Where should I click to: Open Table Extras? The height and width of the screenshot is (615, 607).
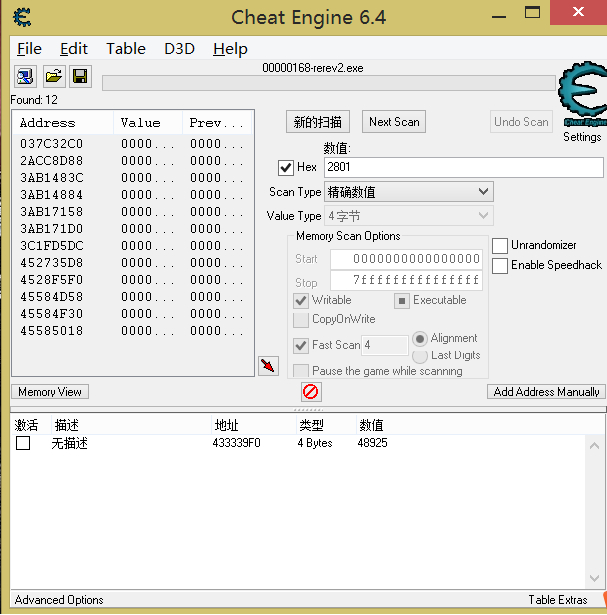[x=558, y=600]
